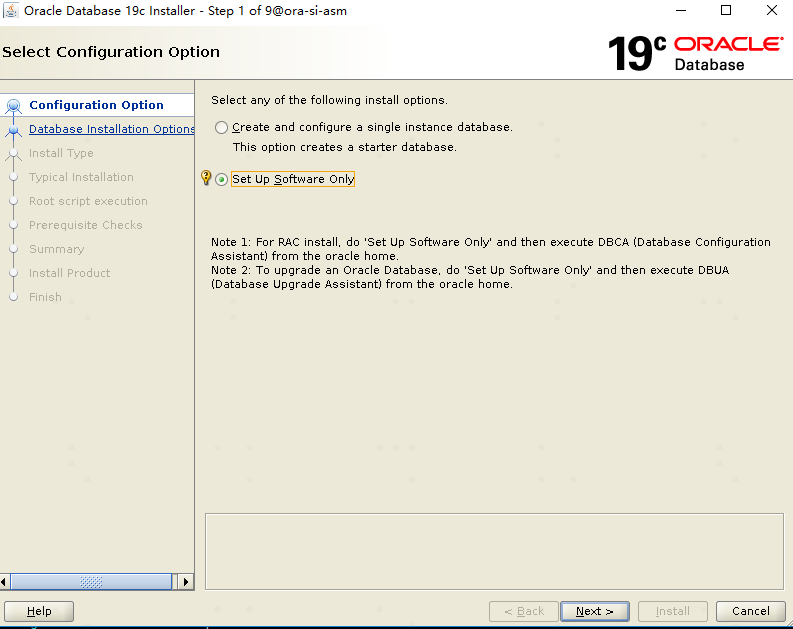This screenshot has height=629, width=793.
Task: Click the Finish step label
Action: (46, 297)
